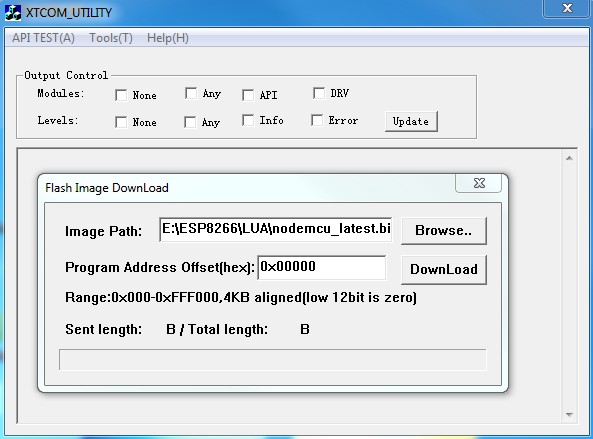Open the Help(H) menu
This screenshot has height=439, width=593.
coord(168,38)
